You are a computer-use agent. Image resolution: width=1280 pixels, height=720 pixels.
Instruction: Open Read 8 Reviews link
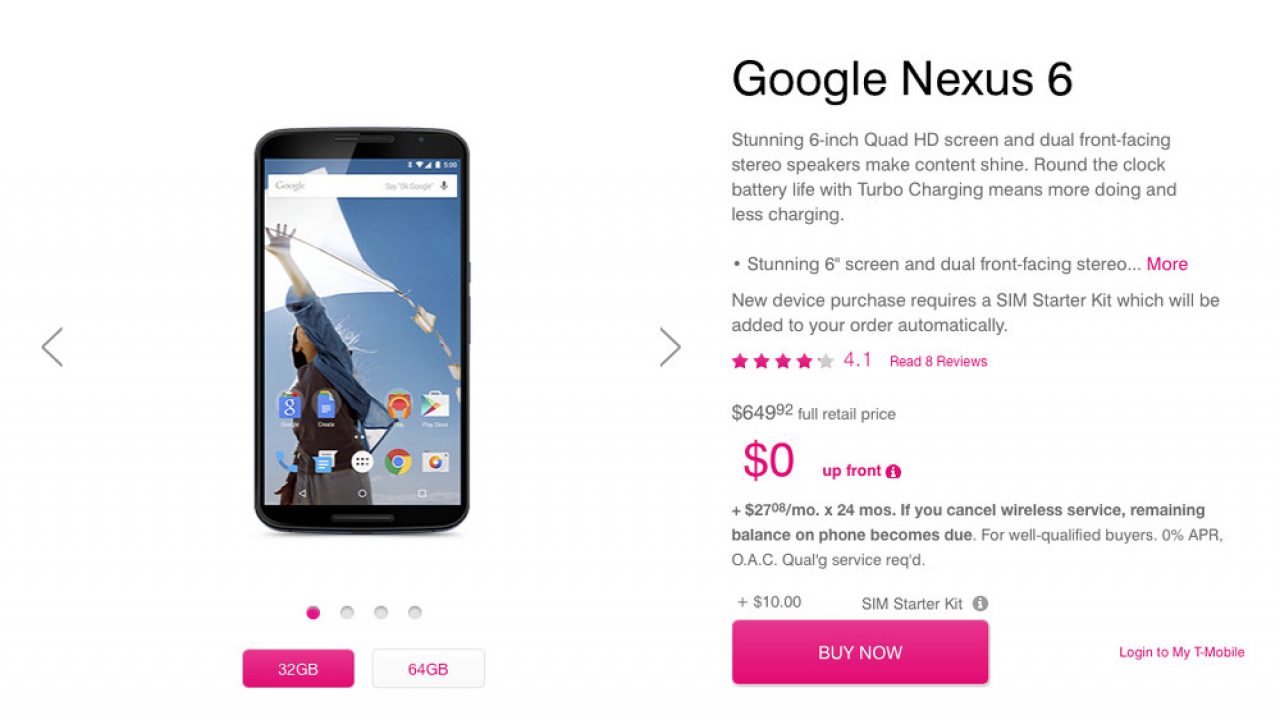[x=938, y=361]
